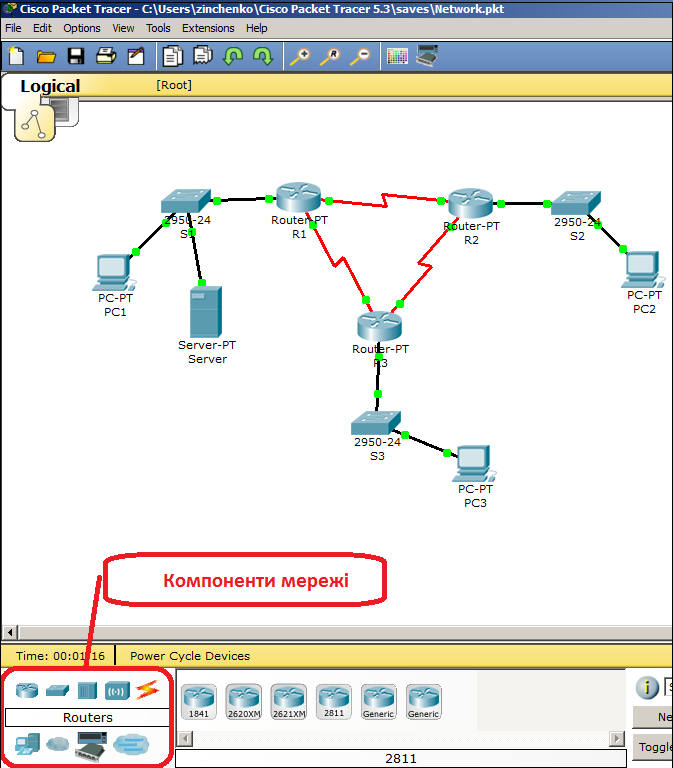Open the File menu

[13, 28]
